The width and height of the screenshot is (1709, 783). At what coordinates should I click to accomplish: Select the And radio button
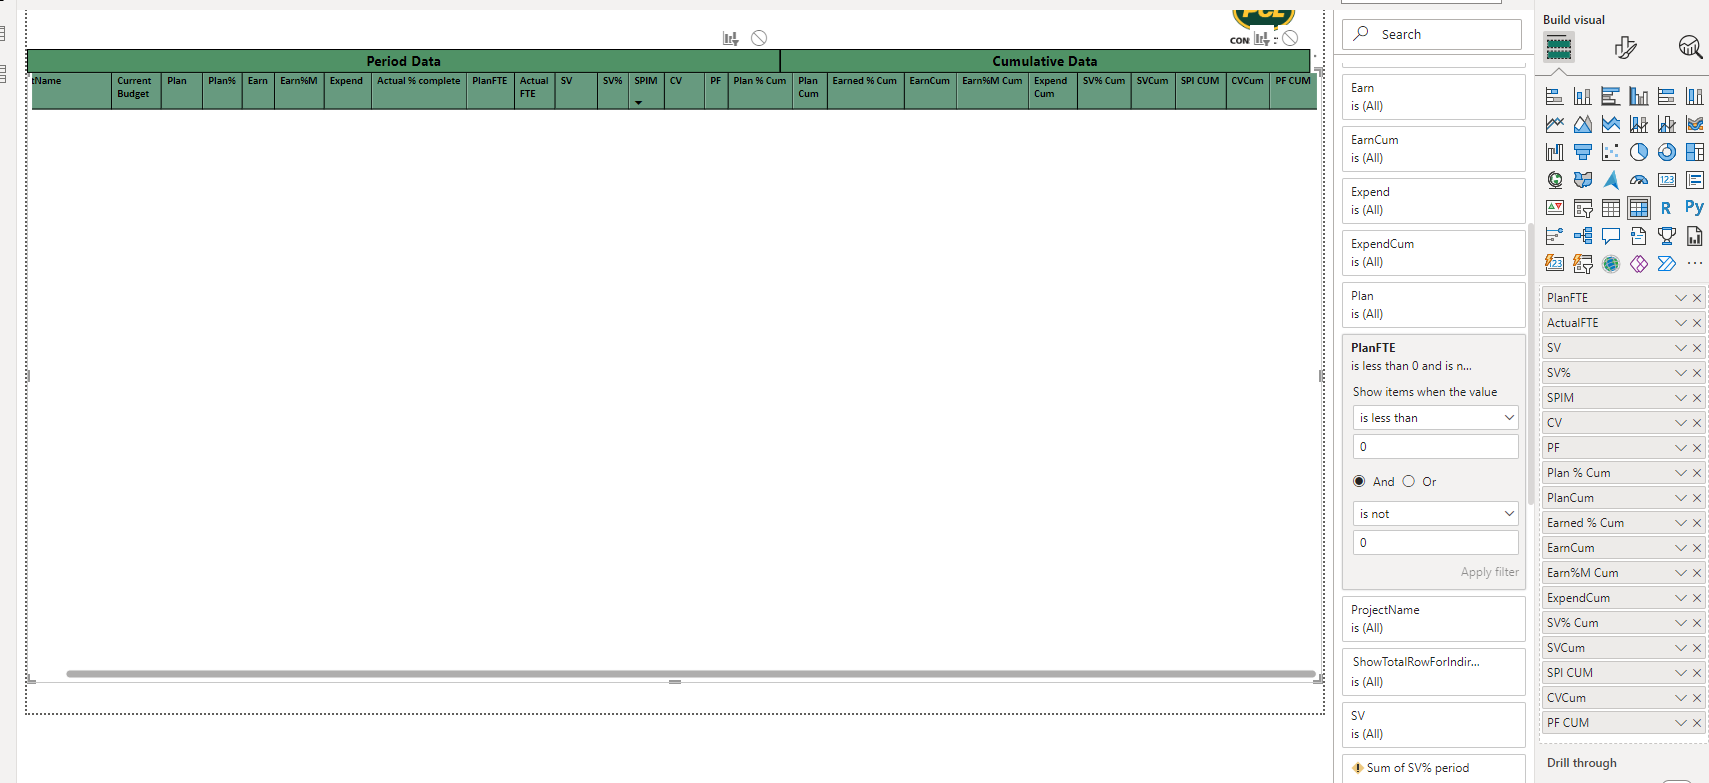pos(1359,481)
